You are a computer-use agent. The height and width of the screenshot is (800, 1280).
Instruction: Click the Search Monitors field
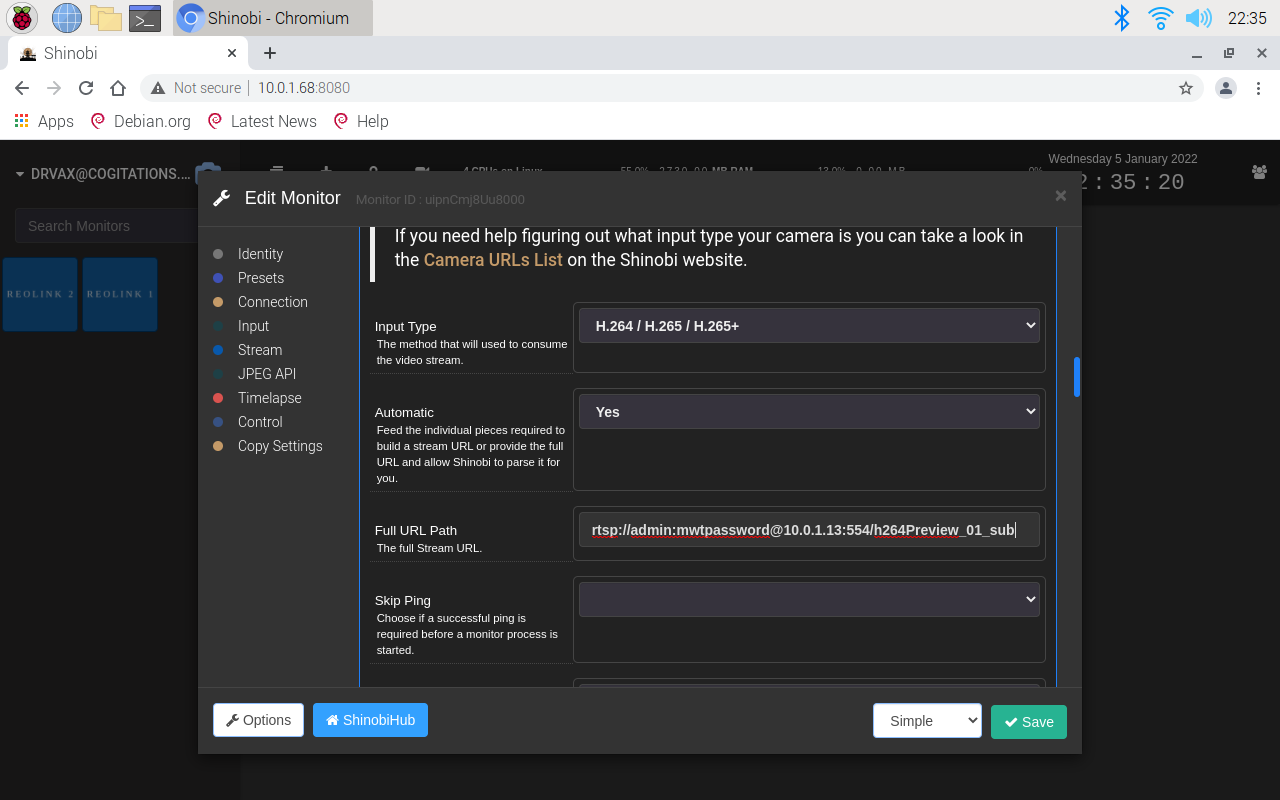coord(105,226)
